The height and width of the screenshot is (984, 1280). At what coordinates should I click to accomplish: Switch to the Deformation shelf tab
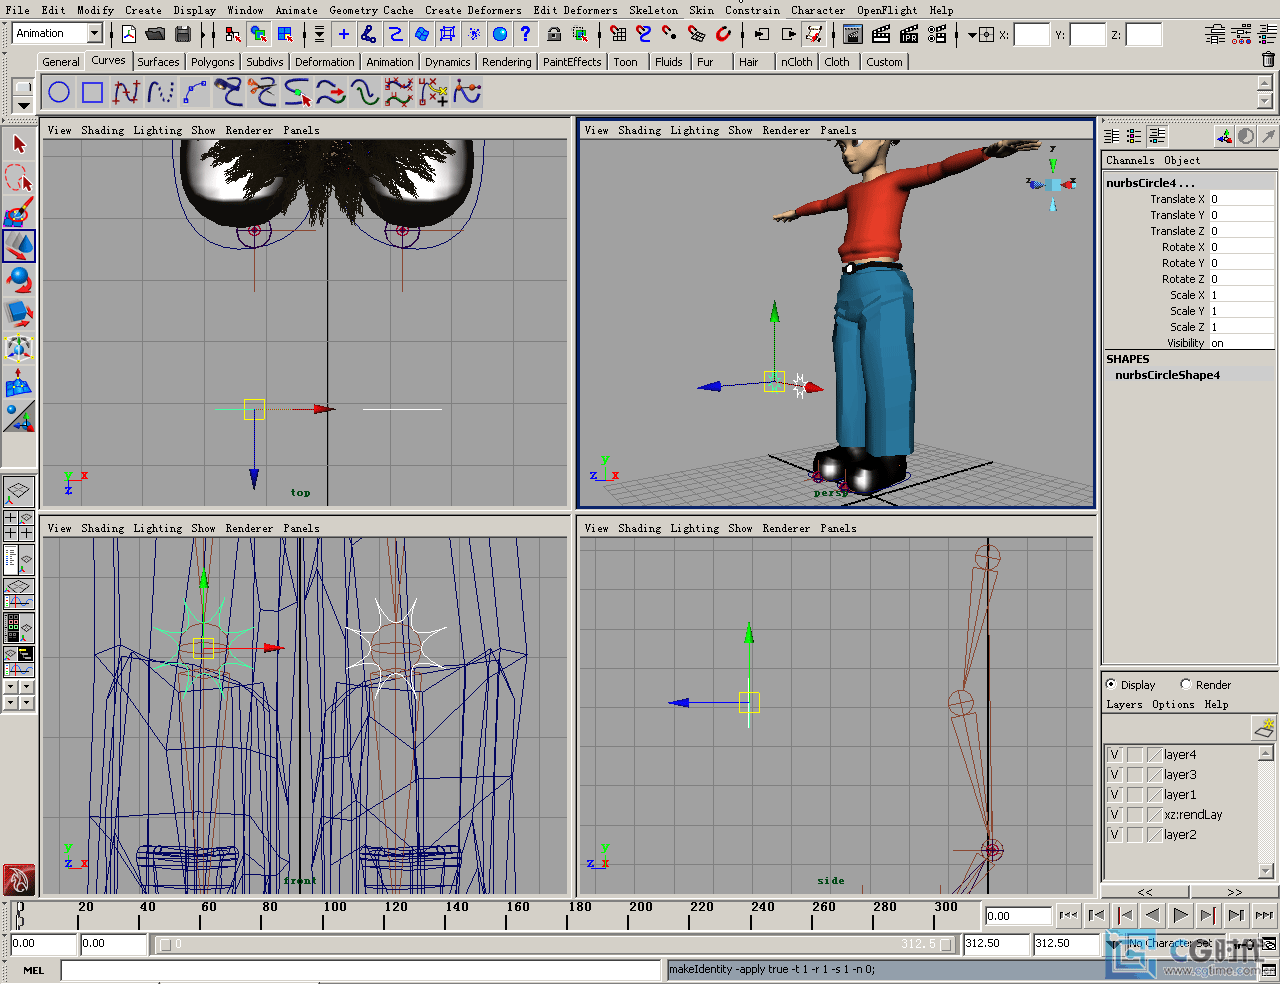[x=324, y=62]
